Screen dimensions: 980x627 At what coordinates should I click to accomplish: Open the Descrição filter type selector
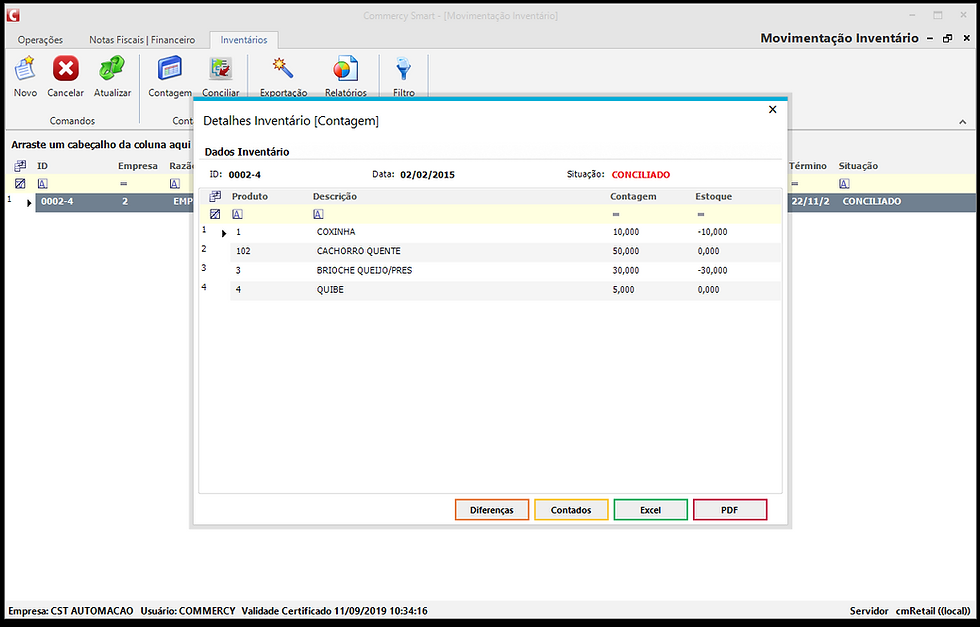pyautogui.click(x=317, y=213)
